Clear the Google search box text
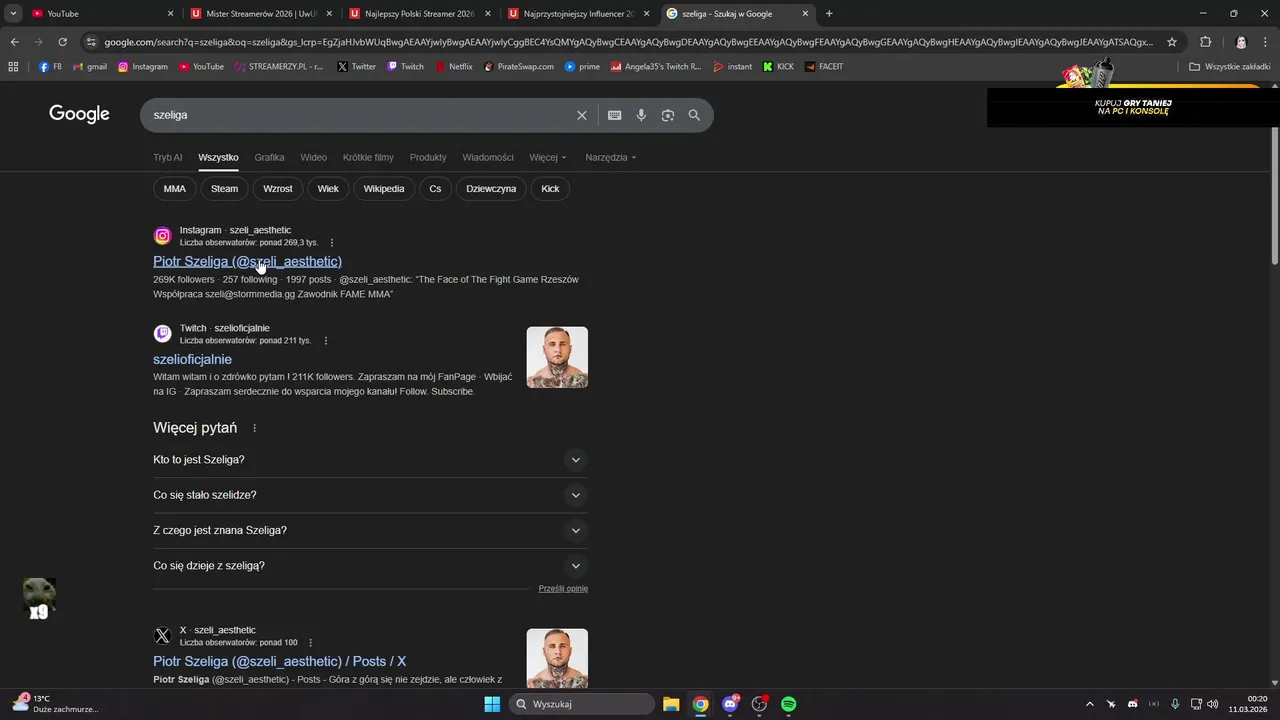The height and width of the screenshot is (720, 1280). click(581, 115)
